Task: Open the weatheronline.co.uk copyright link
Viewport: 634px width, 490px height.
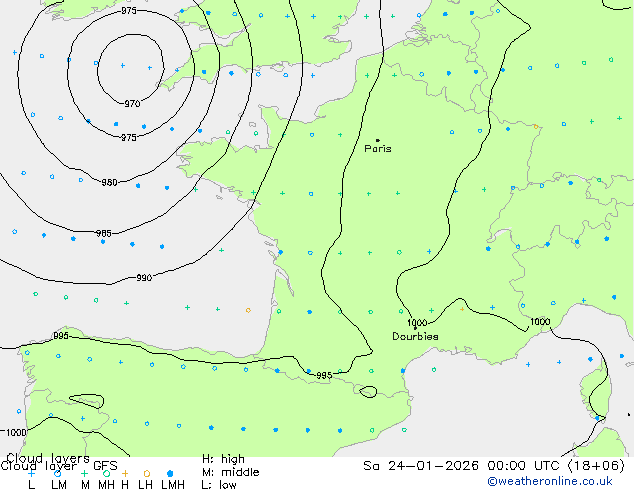Action: point(550,481)
